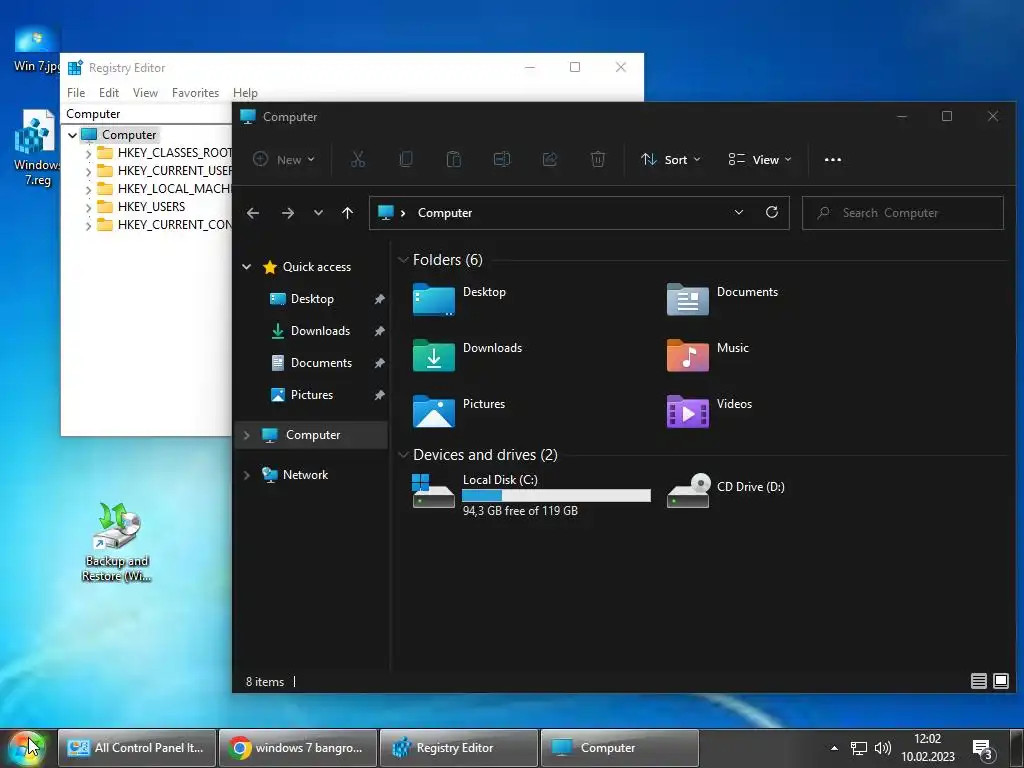This screenshot has width=1024, height=768.
Task: Open the Documents folder icon
Action: (688, 299)
